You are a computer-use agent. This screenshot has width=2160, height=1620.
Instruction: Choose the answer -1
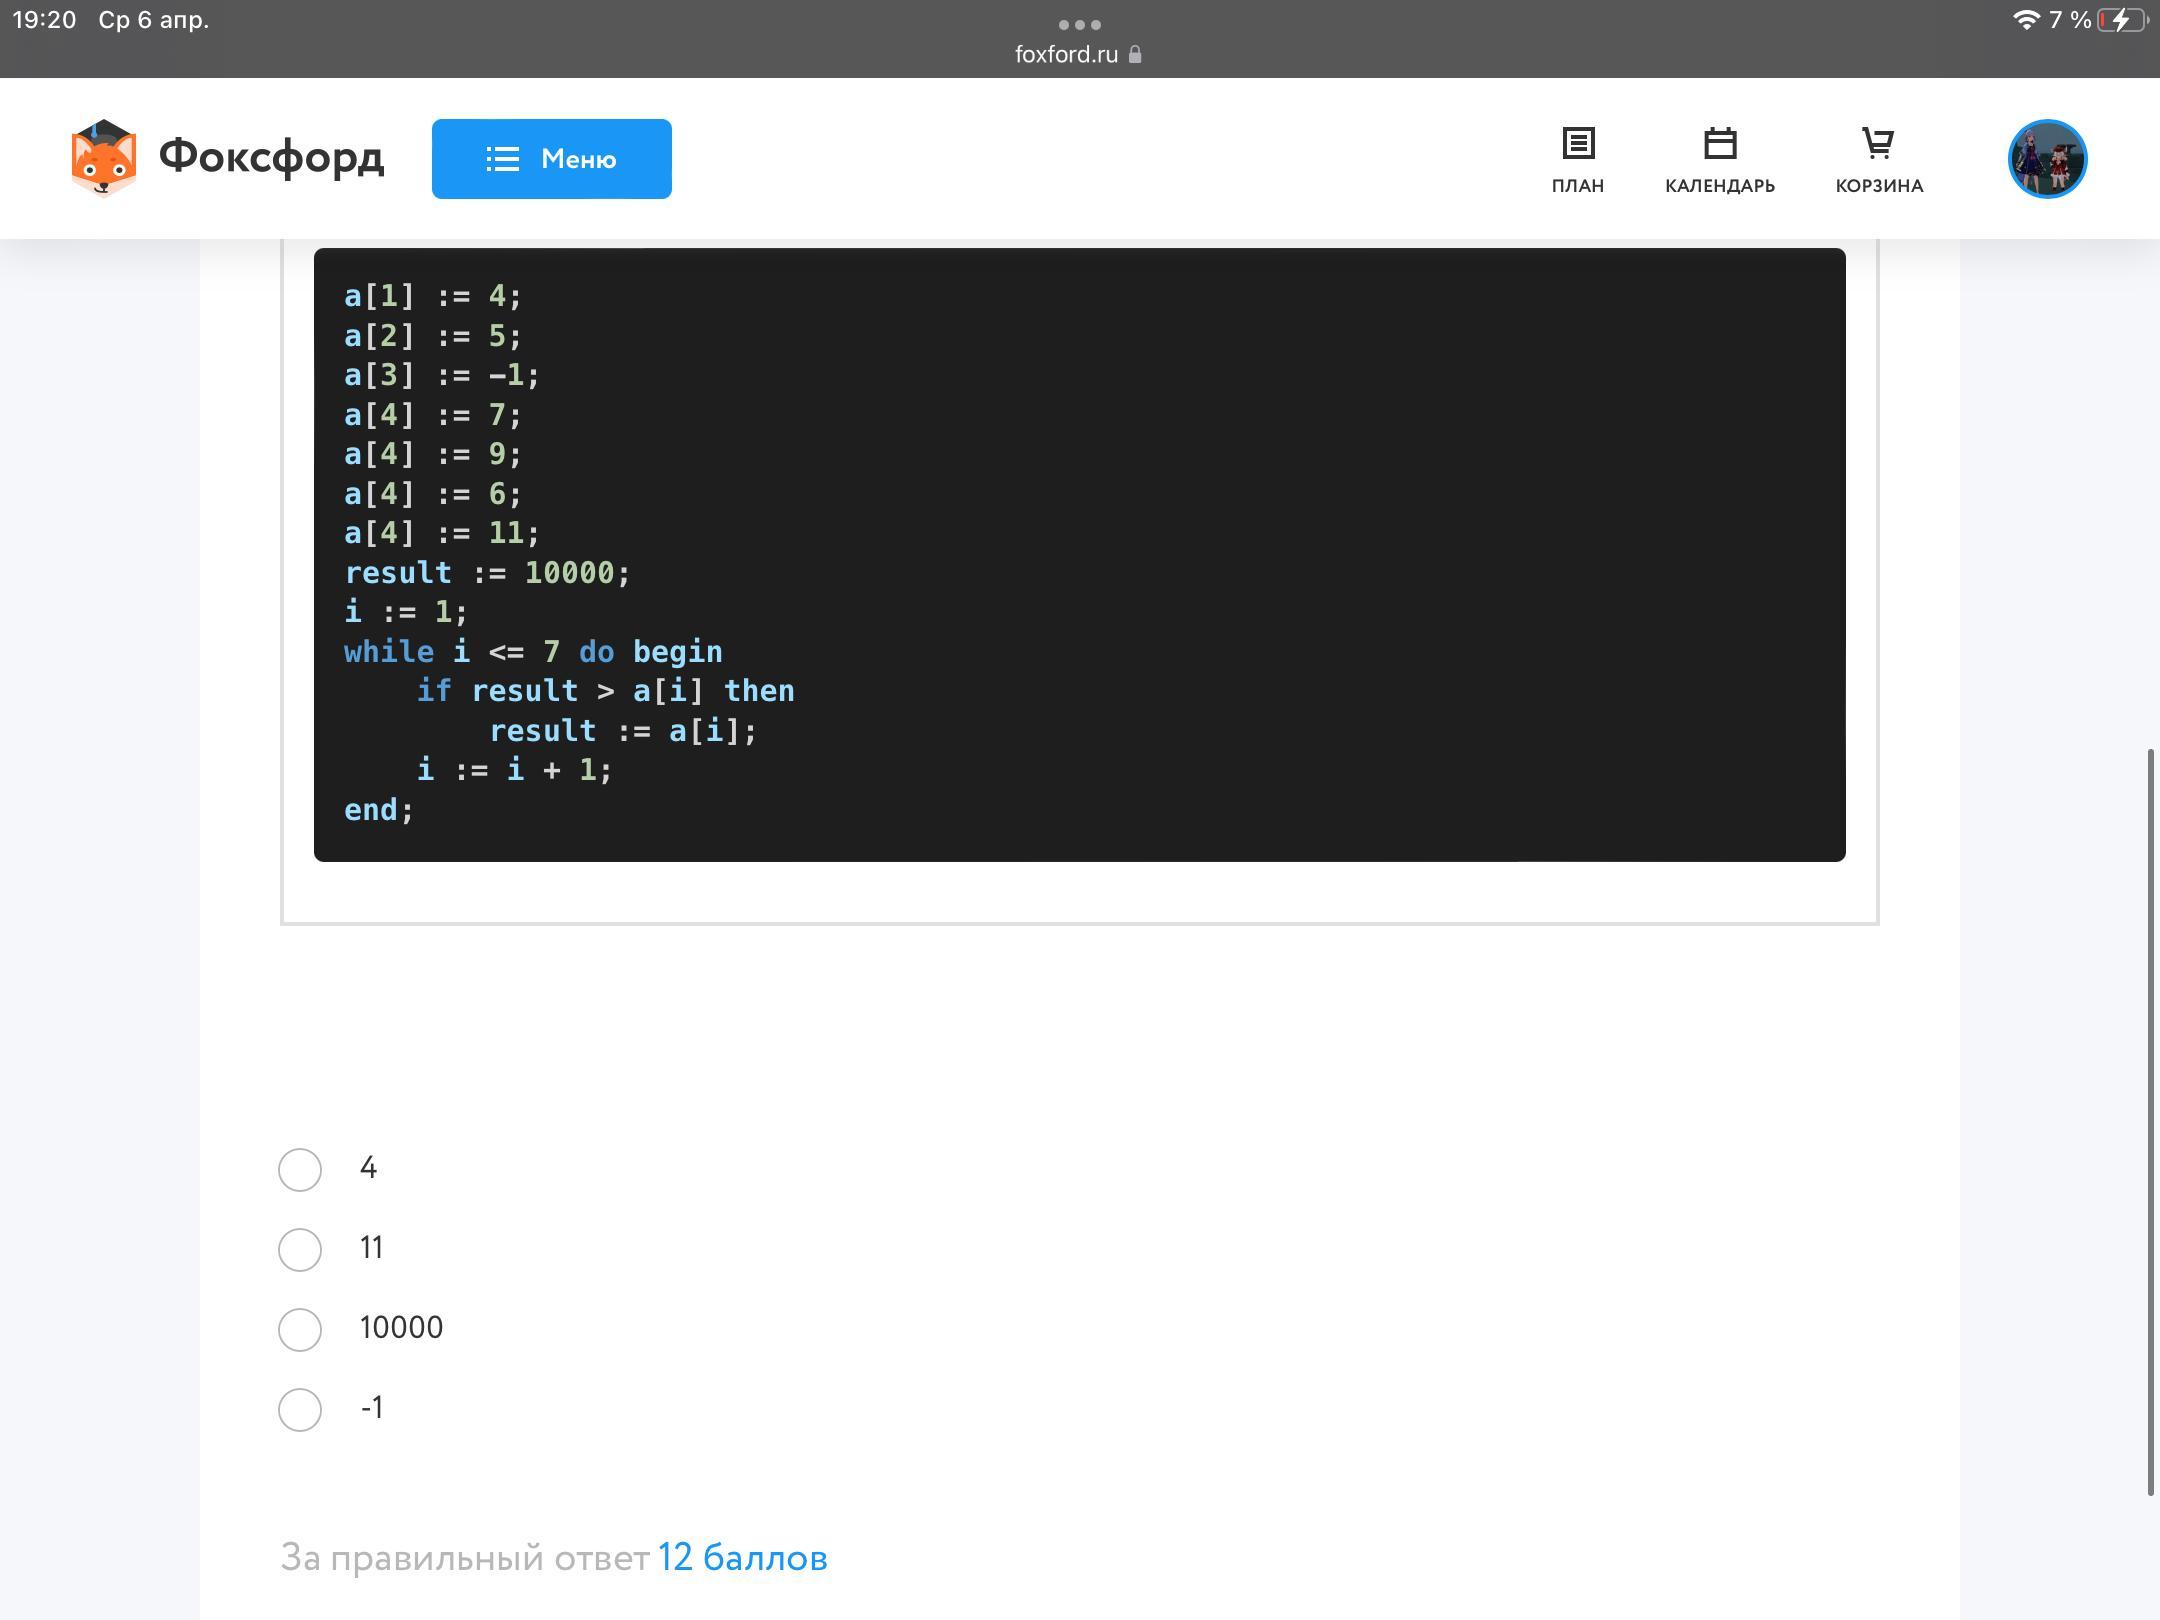coord(300,1409)
